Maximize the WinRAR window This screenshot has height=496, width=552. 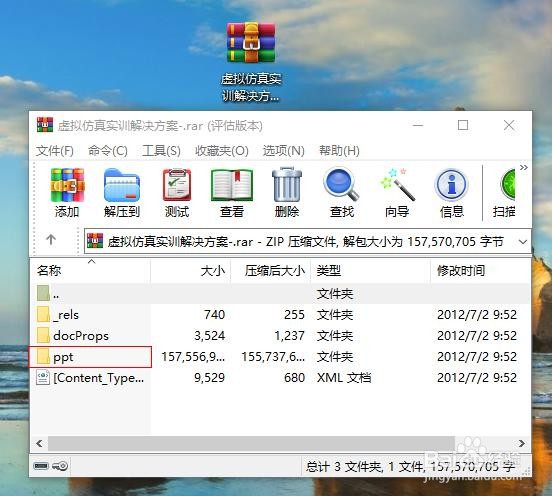tap(463, 125)
